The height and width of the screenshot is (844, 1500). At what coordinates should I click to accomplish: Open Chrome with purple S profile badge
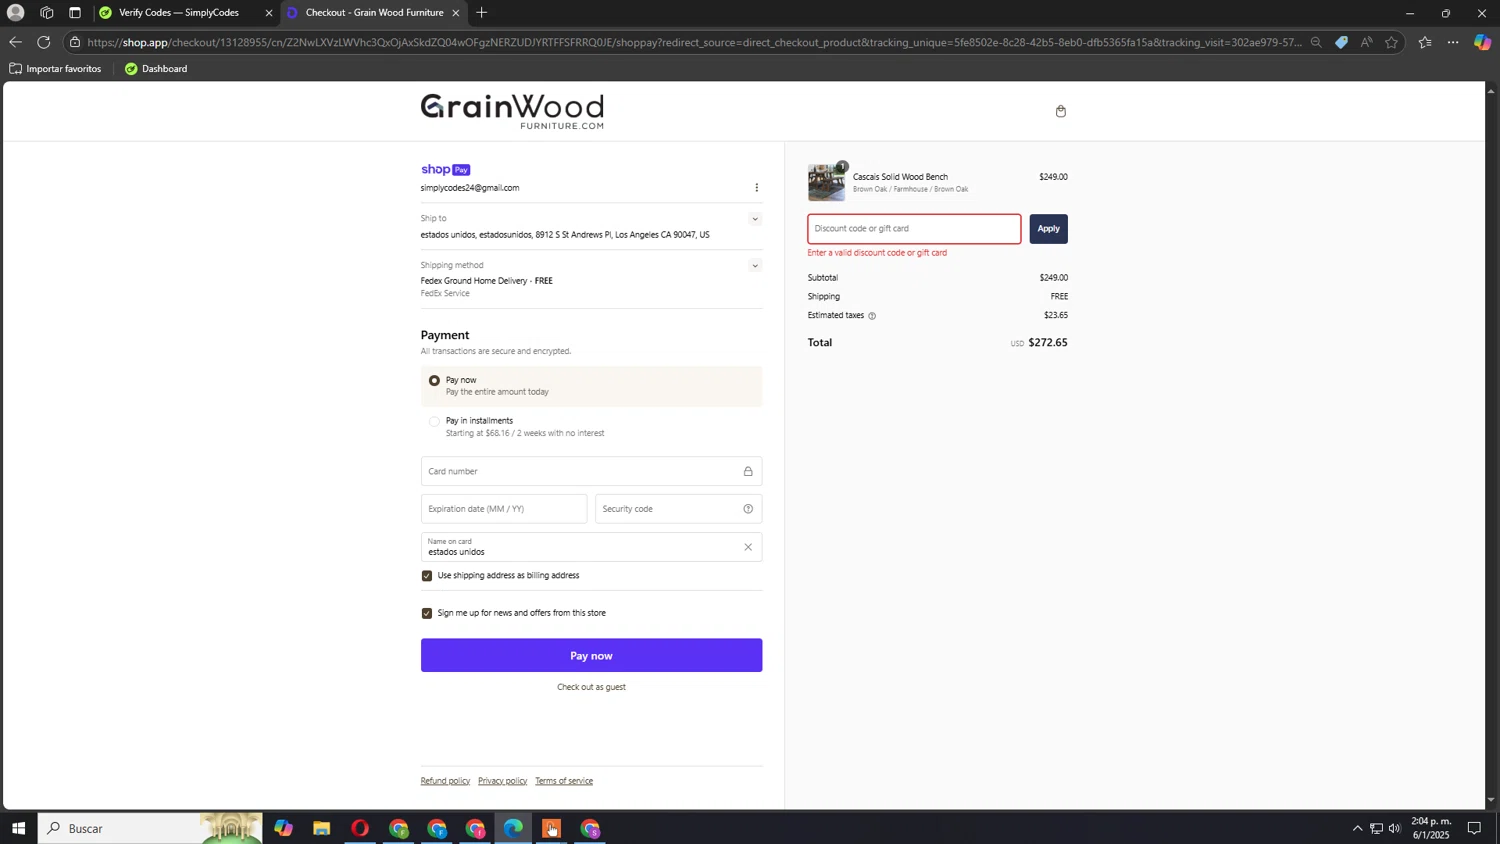click(x=590, y=828)
